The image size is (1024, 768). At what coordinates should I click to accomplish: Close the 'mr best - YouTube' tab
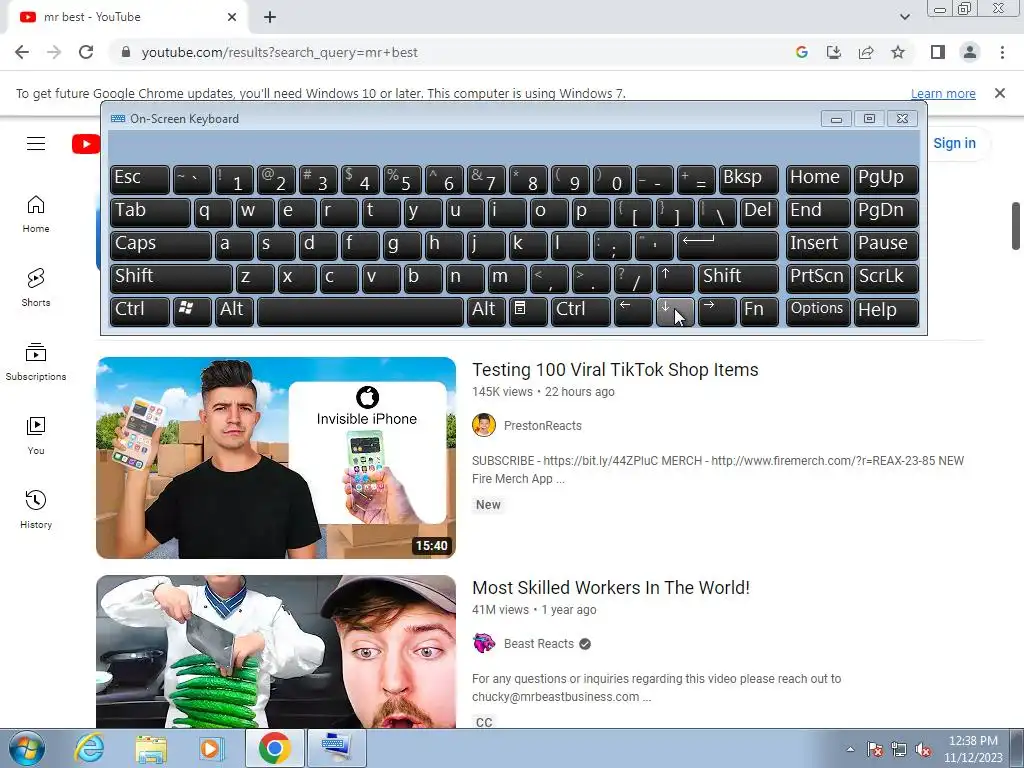(231, 17)
